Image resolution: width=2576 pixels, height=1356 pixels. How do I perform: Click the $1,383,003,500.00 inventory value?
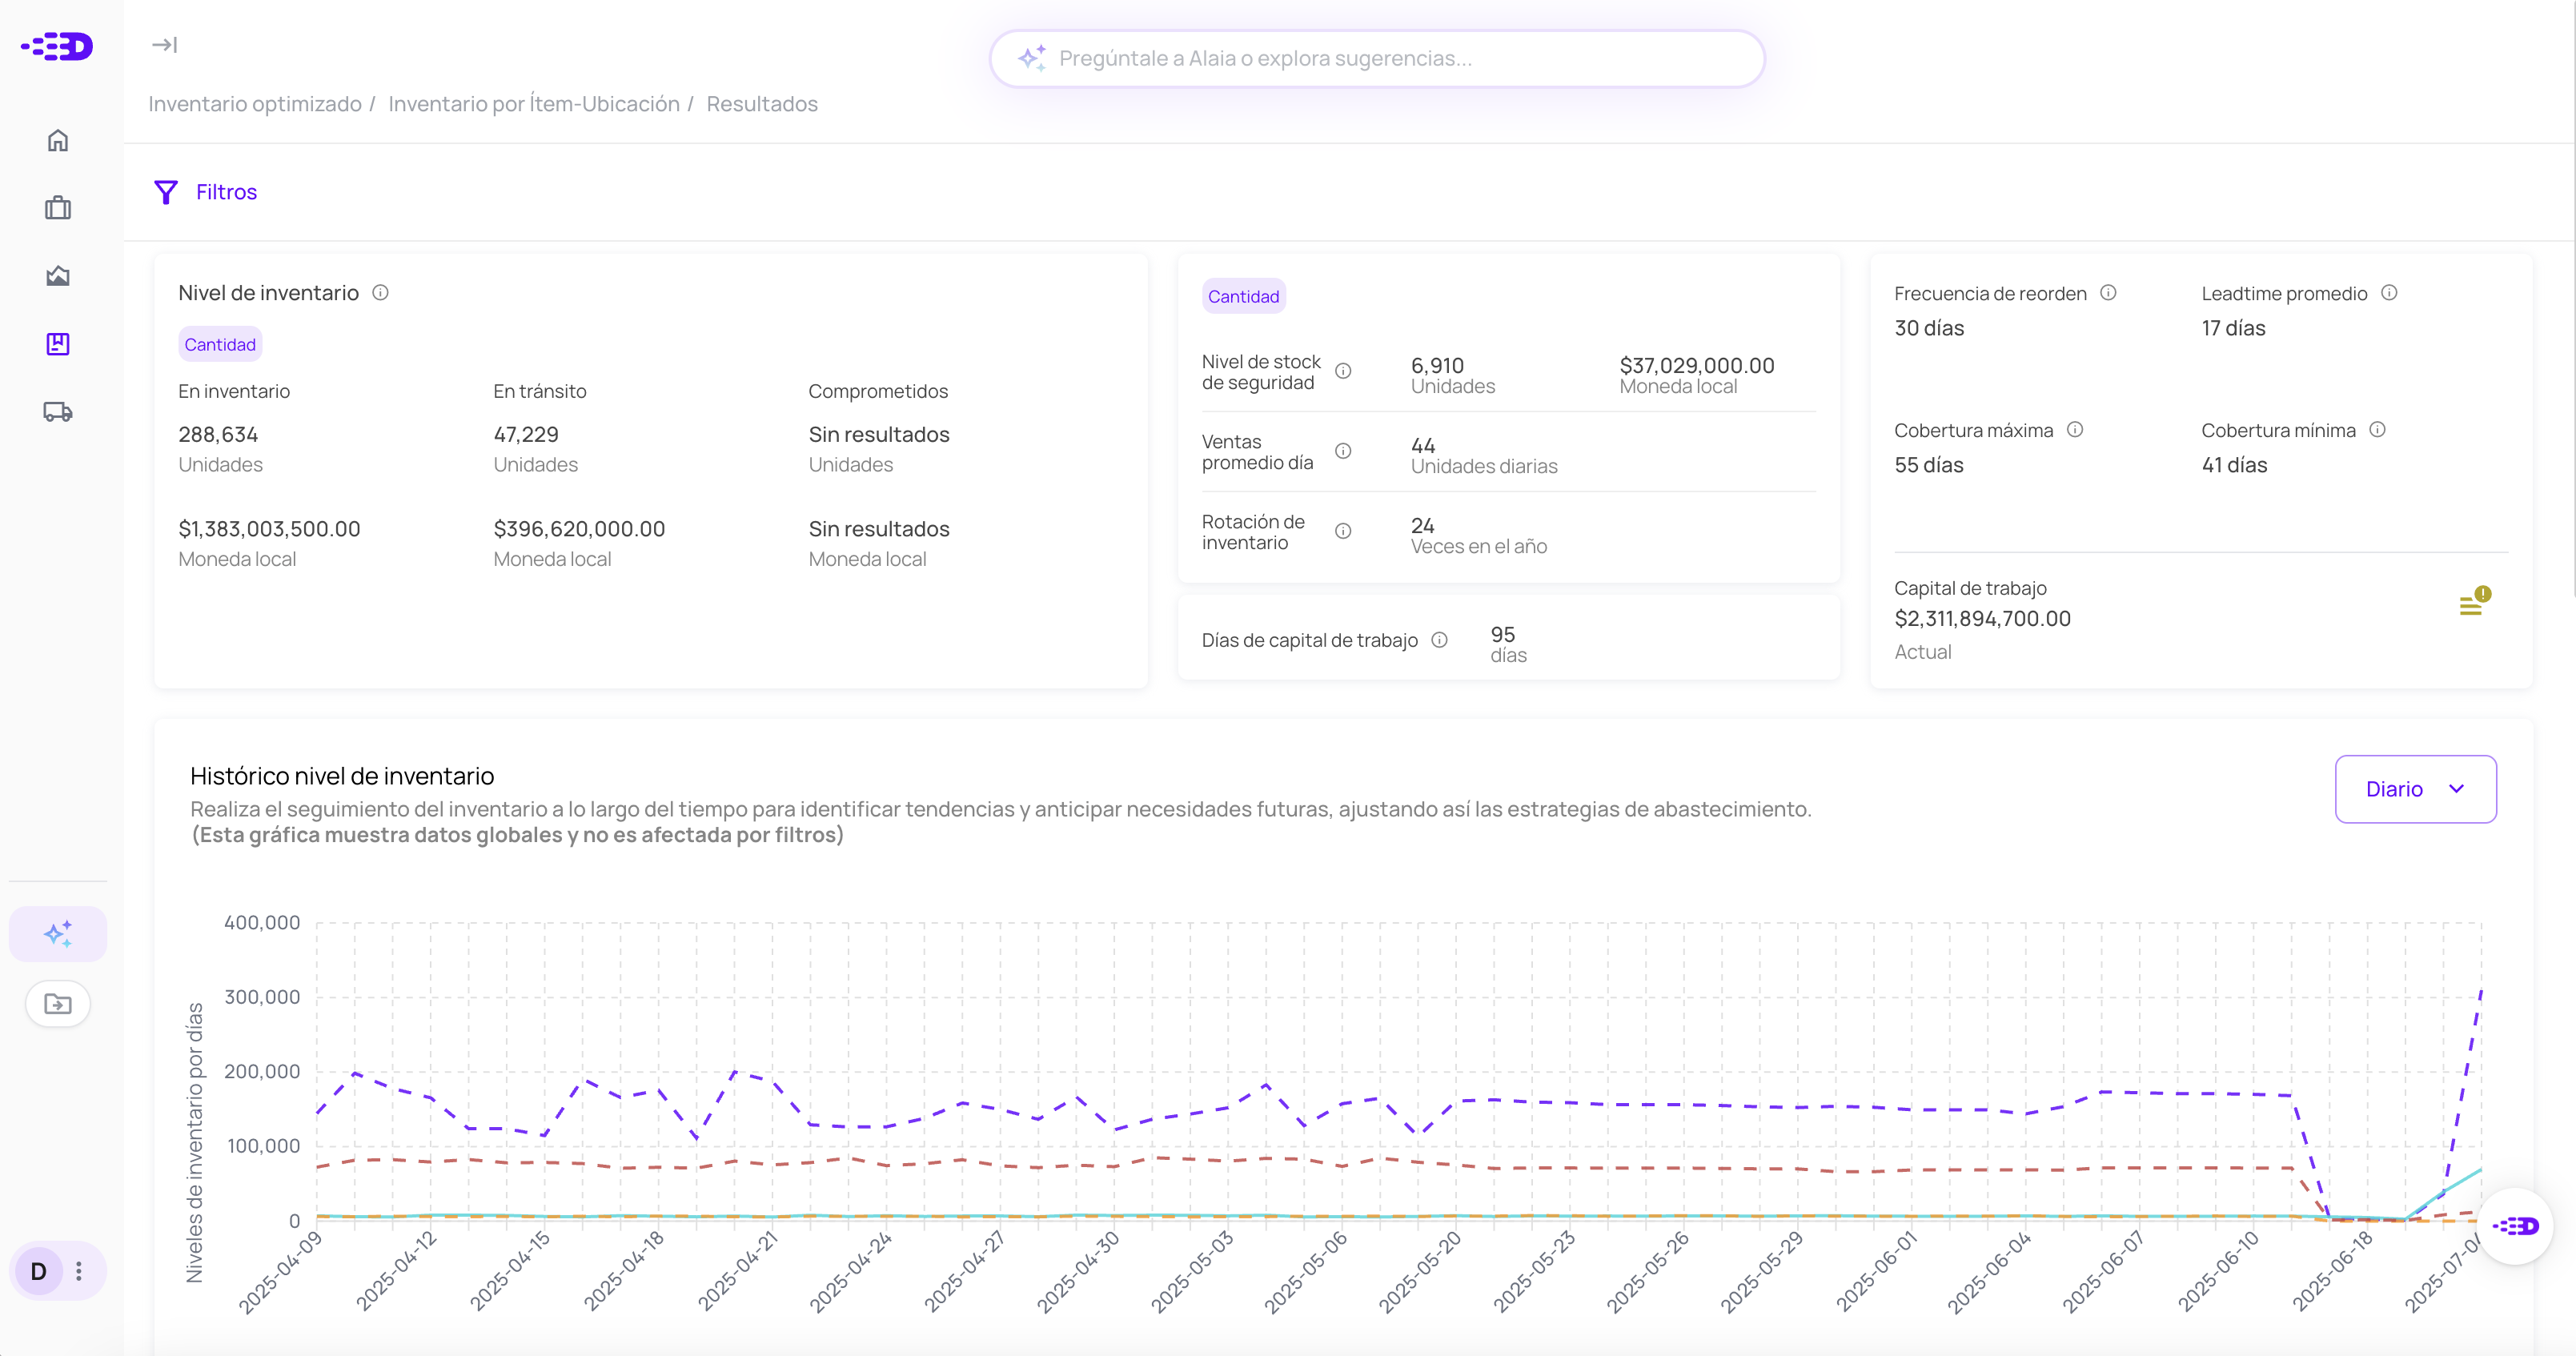(269, 529)
